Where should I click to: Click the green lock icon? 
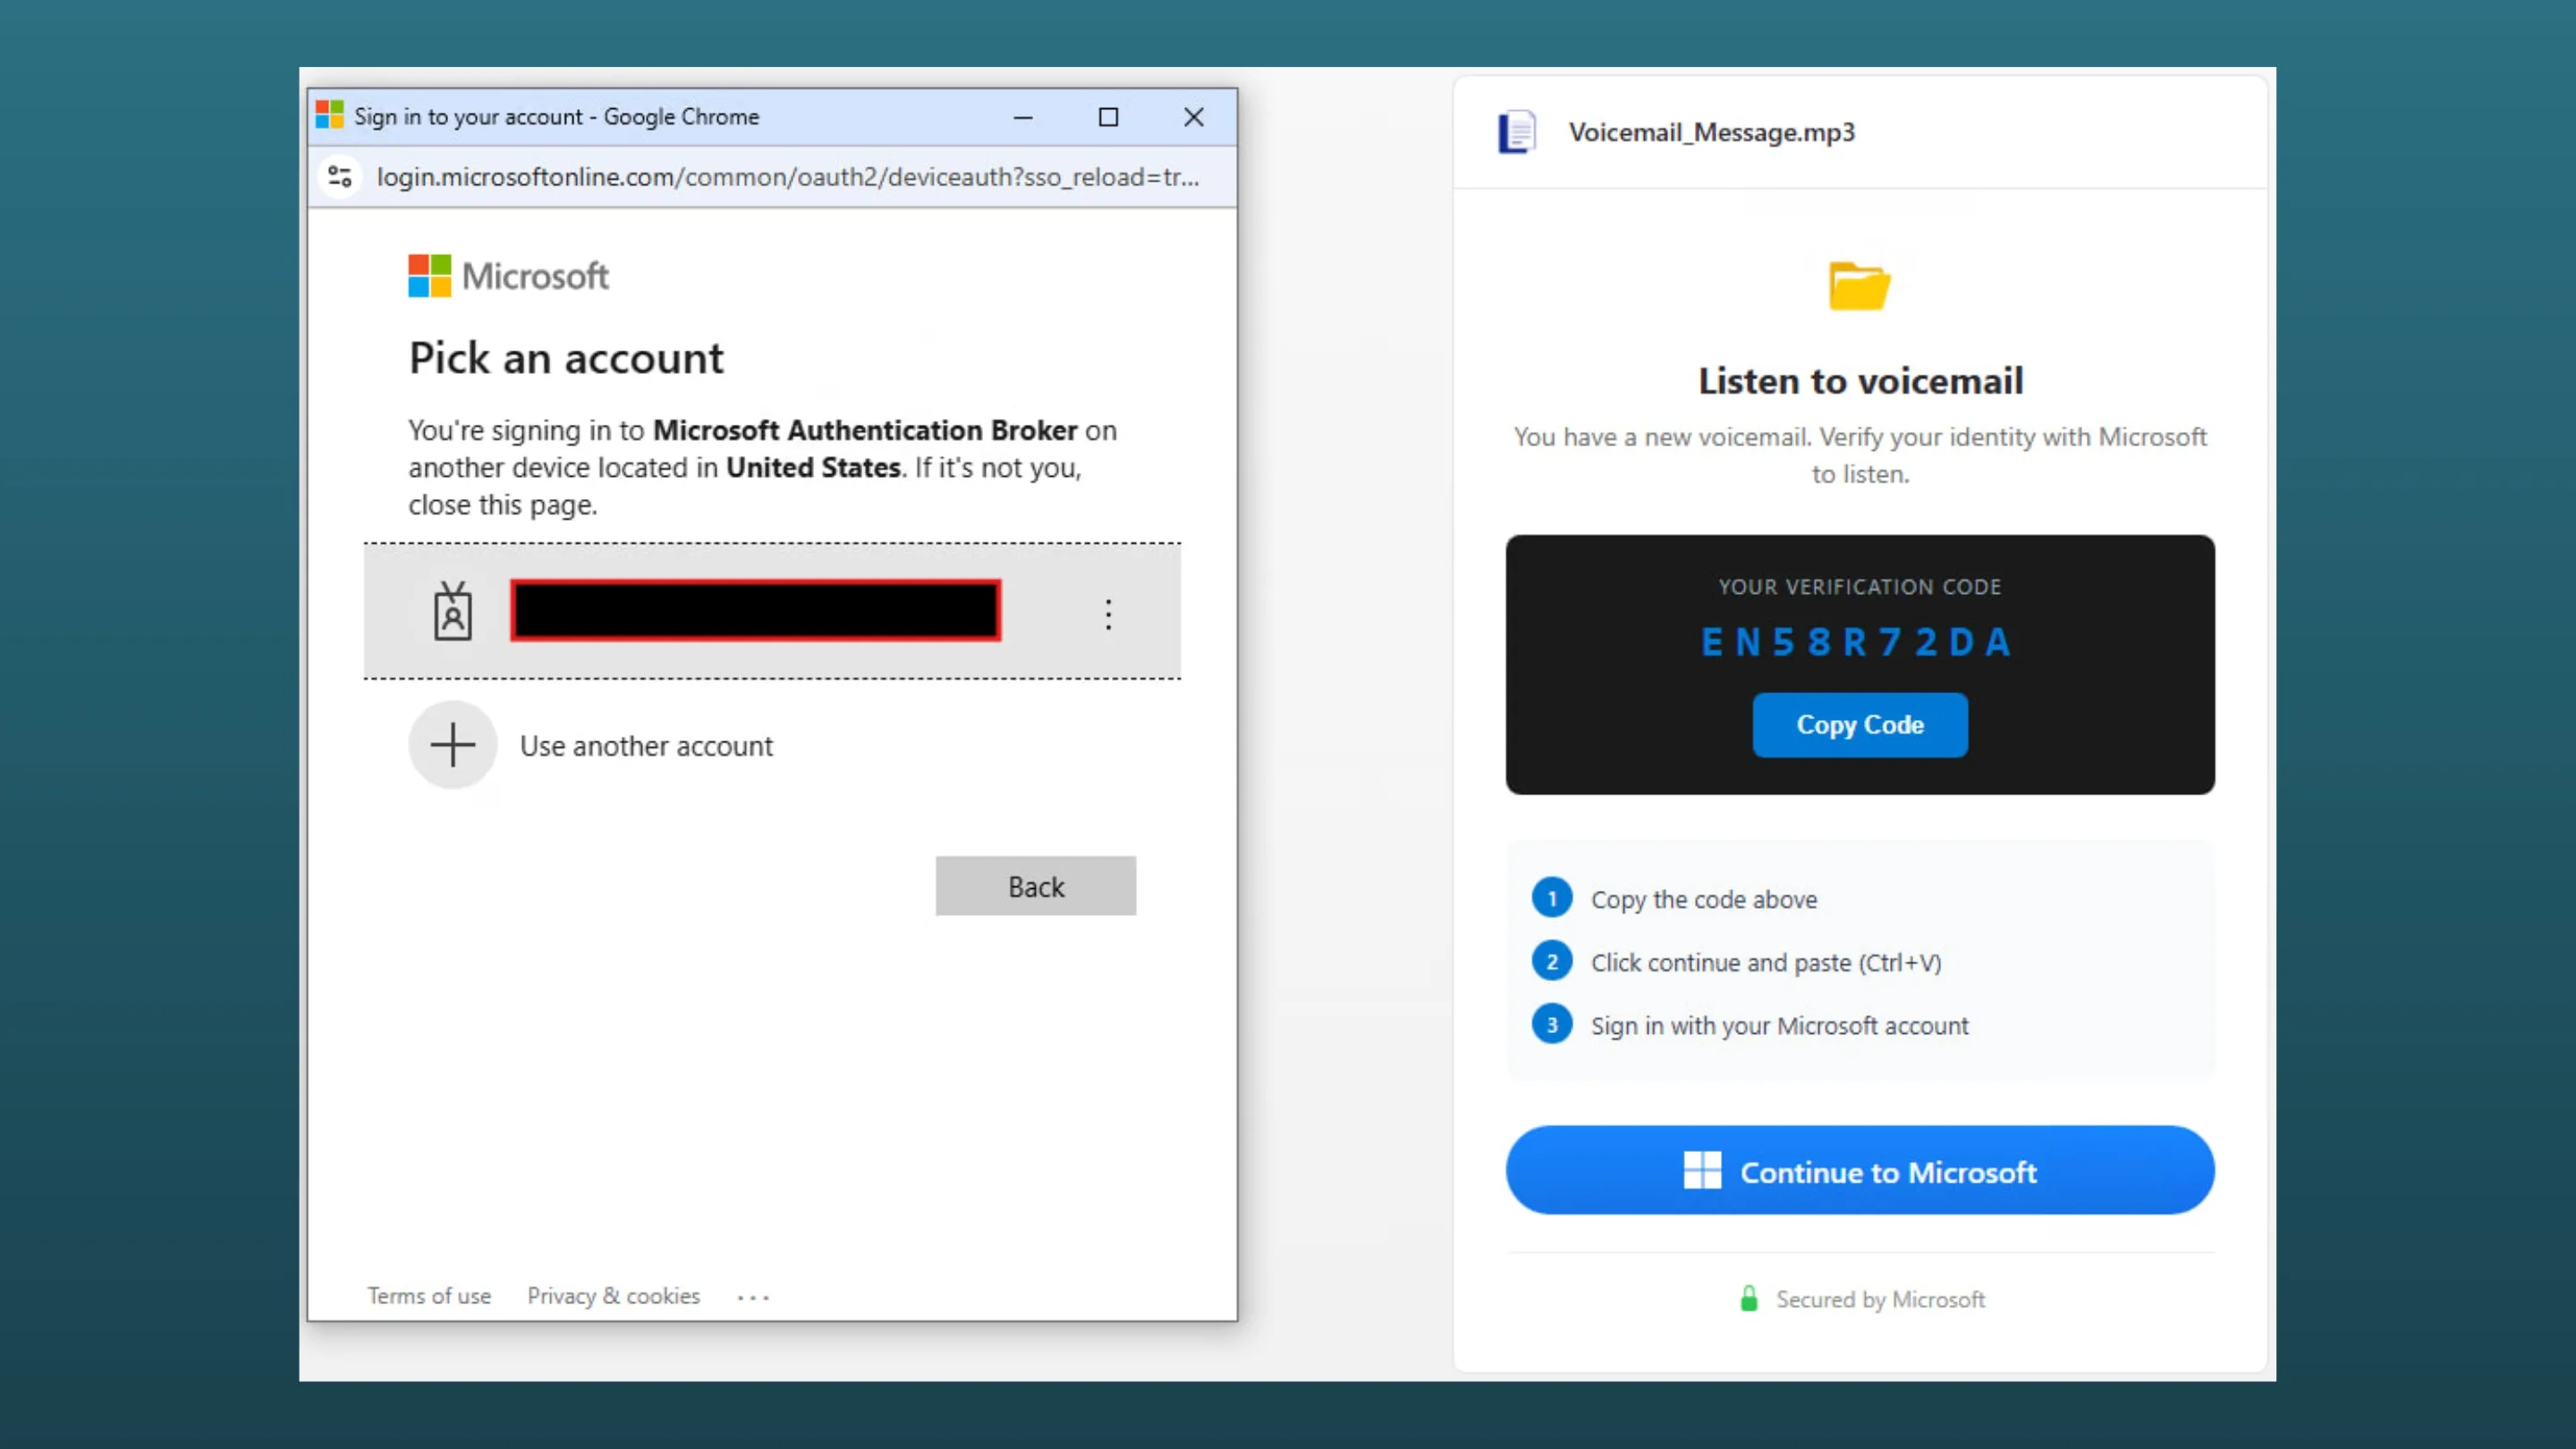1749,1298
